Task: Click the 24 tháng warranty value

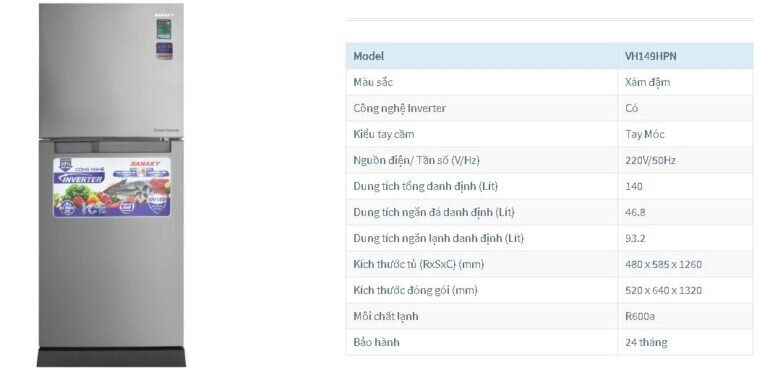Action: click(646, 342)
